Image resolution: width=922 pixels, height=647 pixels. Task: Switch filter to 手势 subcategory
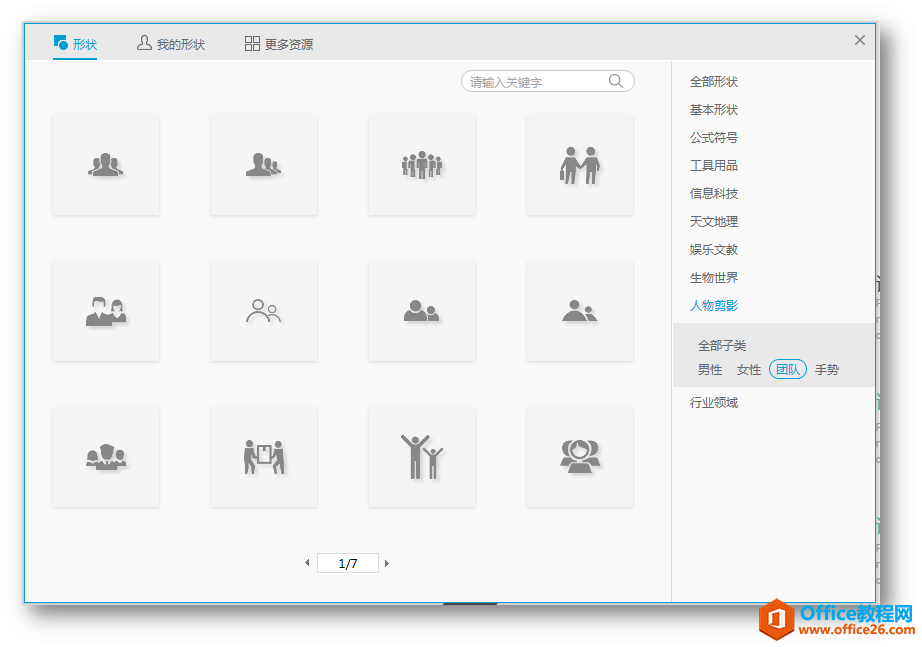(x=827, y=368)
